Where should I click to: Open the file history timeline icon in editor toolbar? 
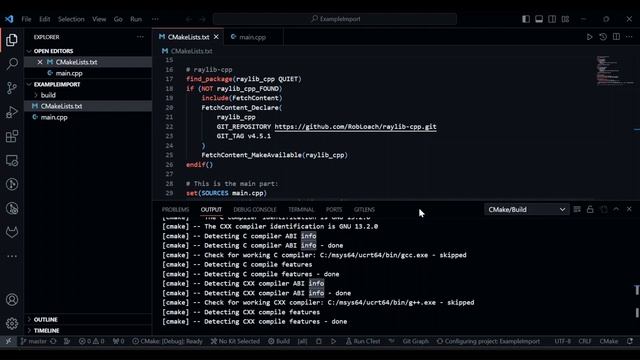603,37
